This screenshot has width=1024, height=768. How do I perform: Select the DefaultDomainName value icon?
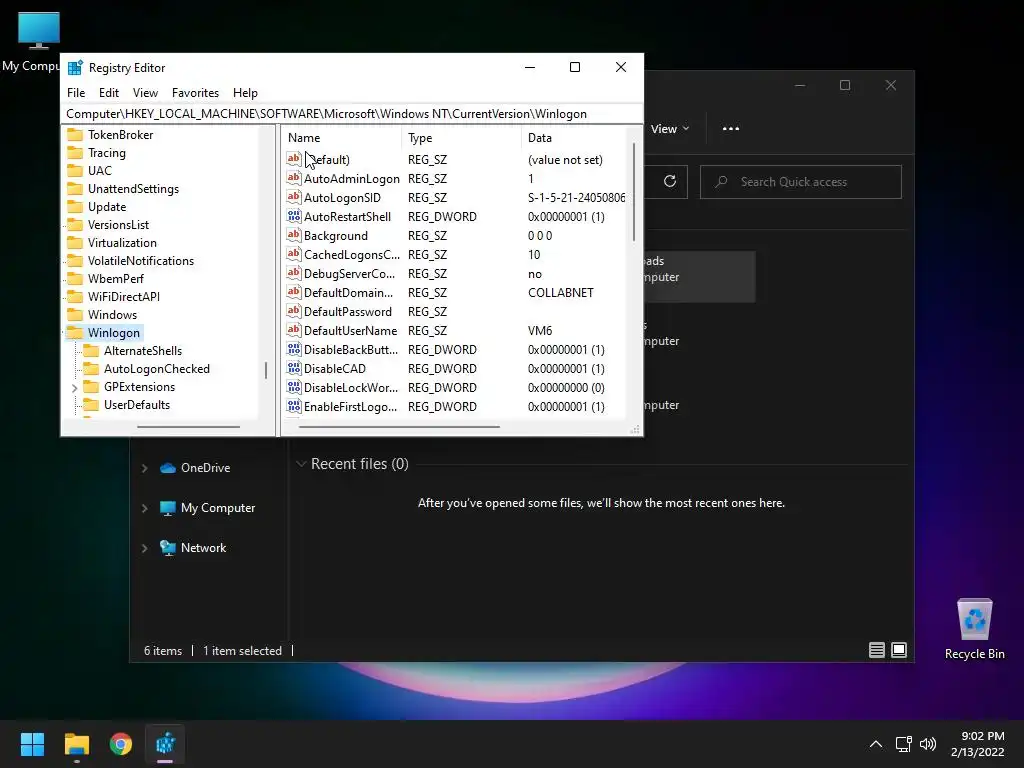[294, 291]
